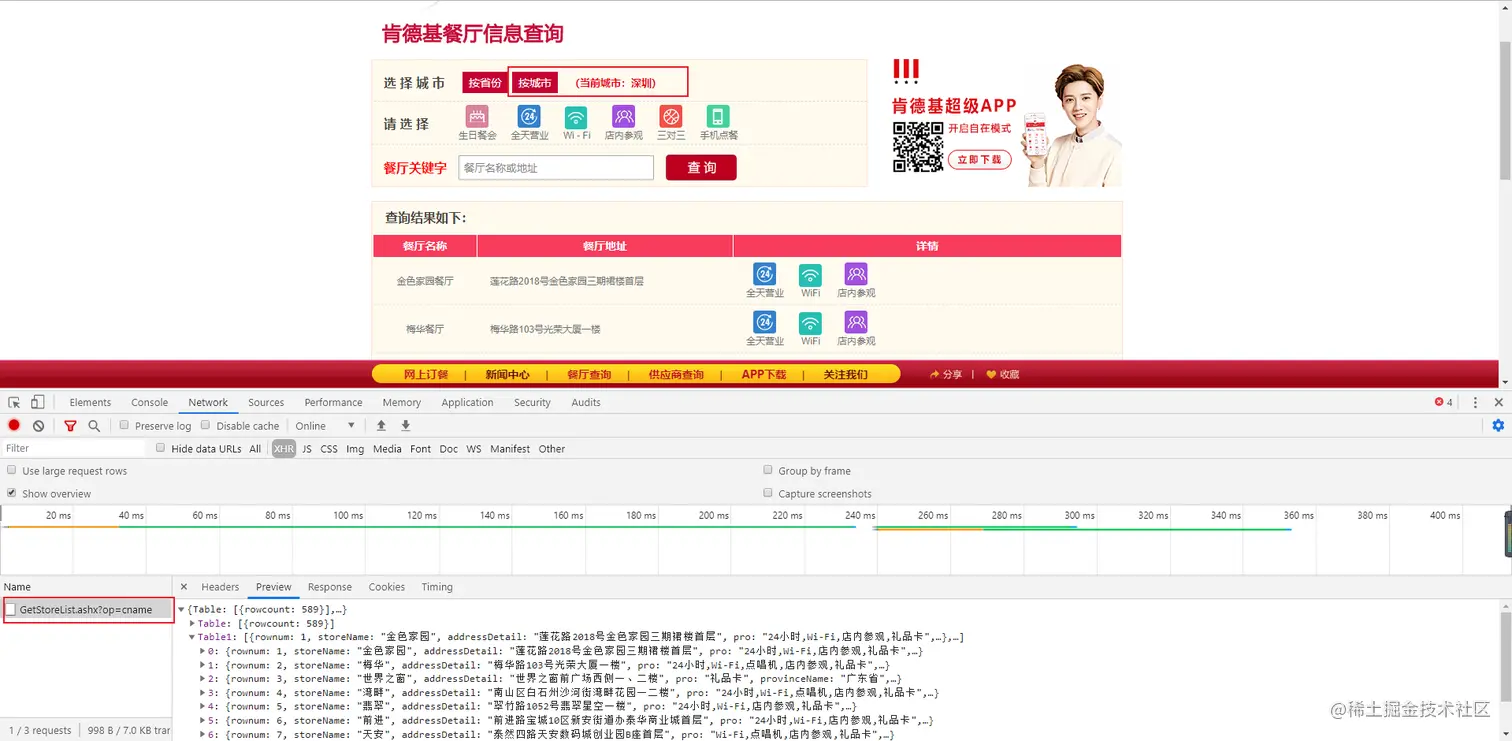The width and height of the screenshot is (1512, 741).
Task: Select the 手机点餐 filter icon
Action: point(718,117)
